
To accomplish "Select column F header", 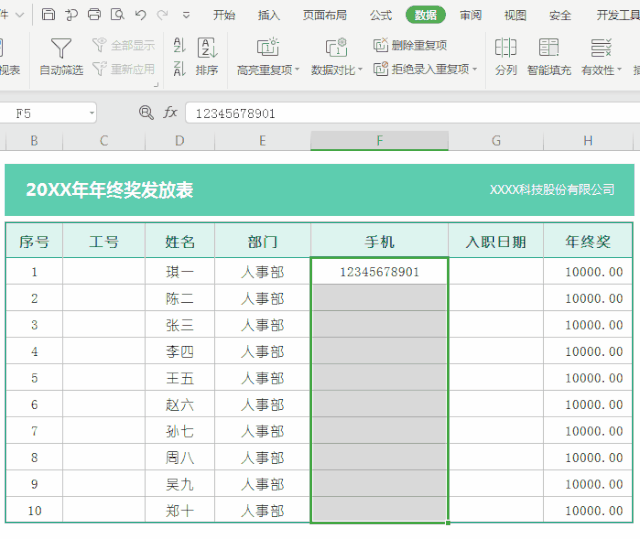I will 379,141.
